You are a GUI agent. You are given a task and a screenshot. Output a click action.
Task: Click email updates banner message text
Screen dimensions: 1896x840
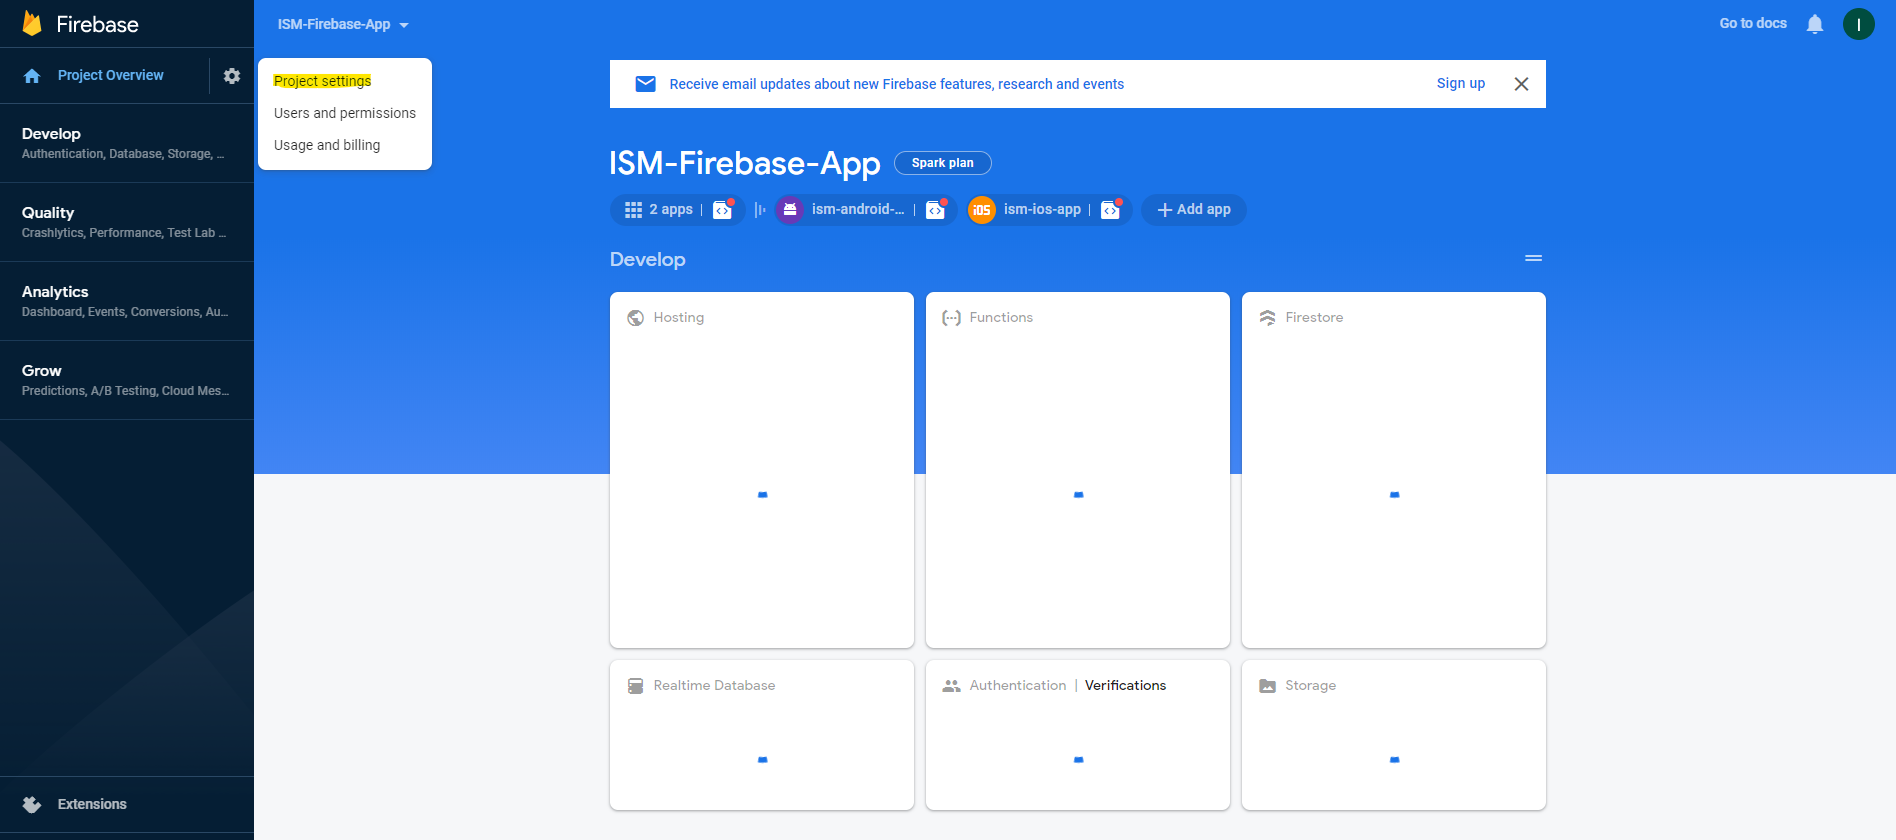896,84
